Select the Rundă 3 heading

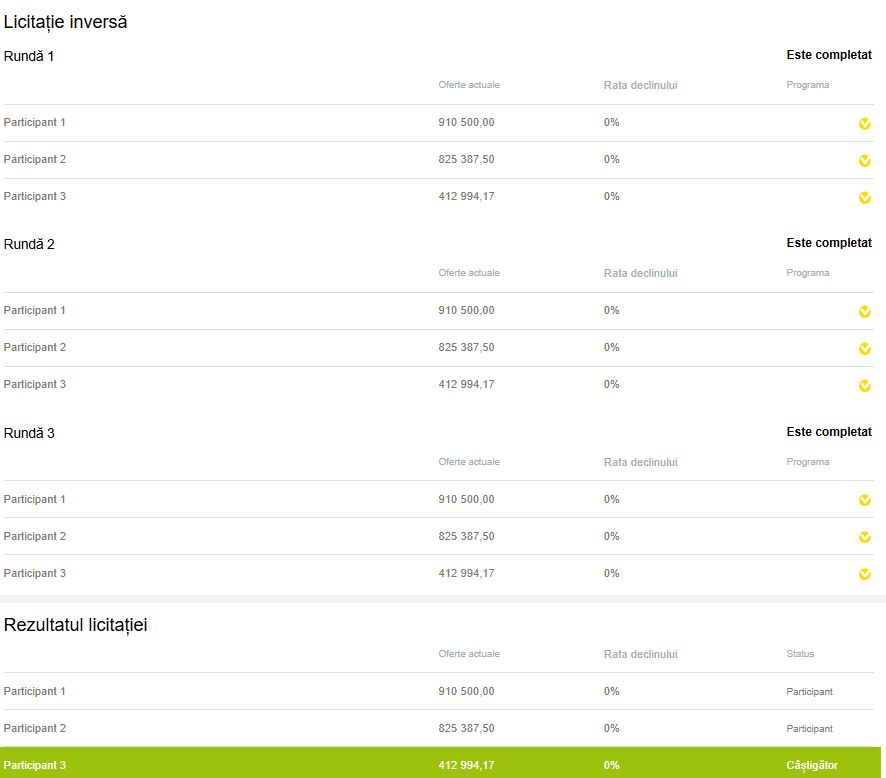pos(29,433)
